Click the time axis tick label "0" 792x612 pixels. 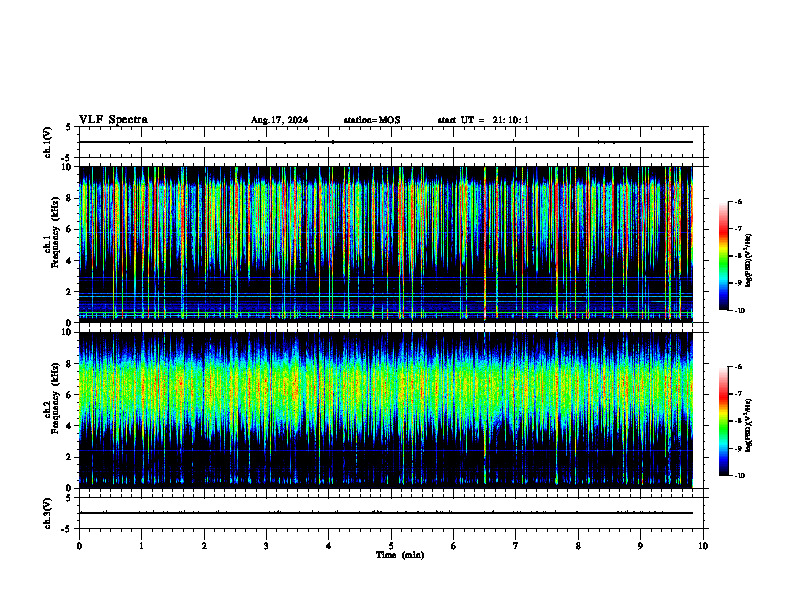pos(79,546)
